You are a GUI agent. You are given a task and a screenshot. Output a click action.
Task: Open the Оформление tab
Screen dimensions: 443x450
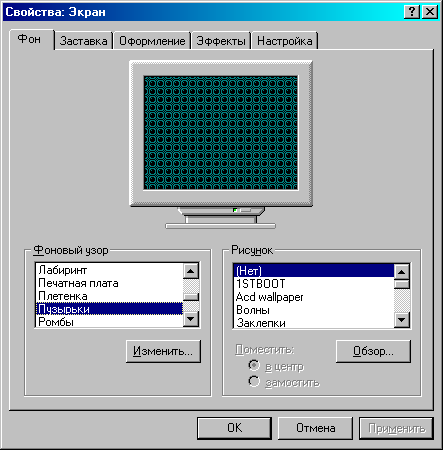click(x=152, y=41)
